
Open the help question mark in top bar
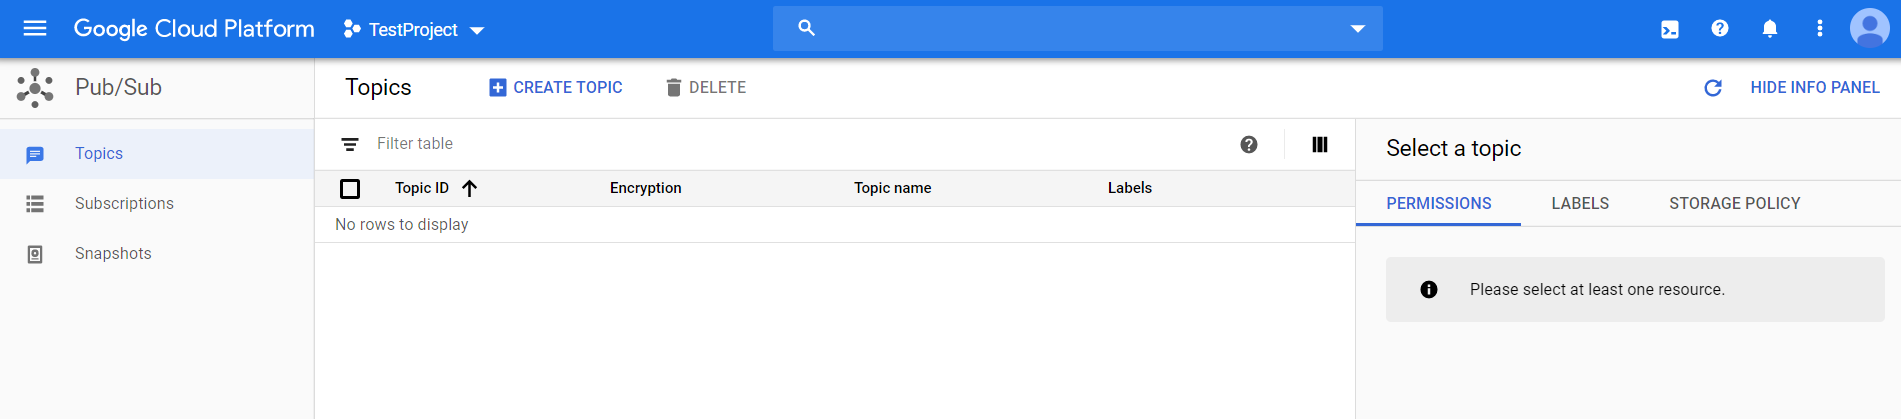pyautogui.click(x=1720, y=28)
